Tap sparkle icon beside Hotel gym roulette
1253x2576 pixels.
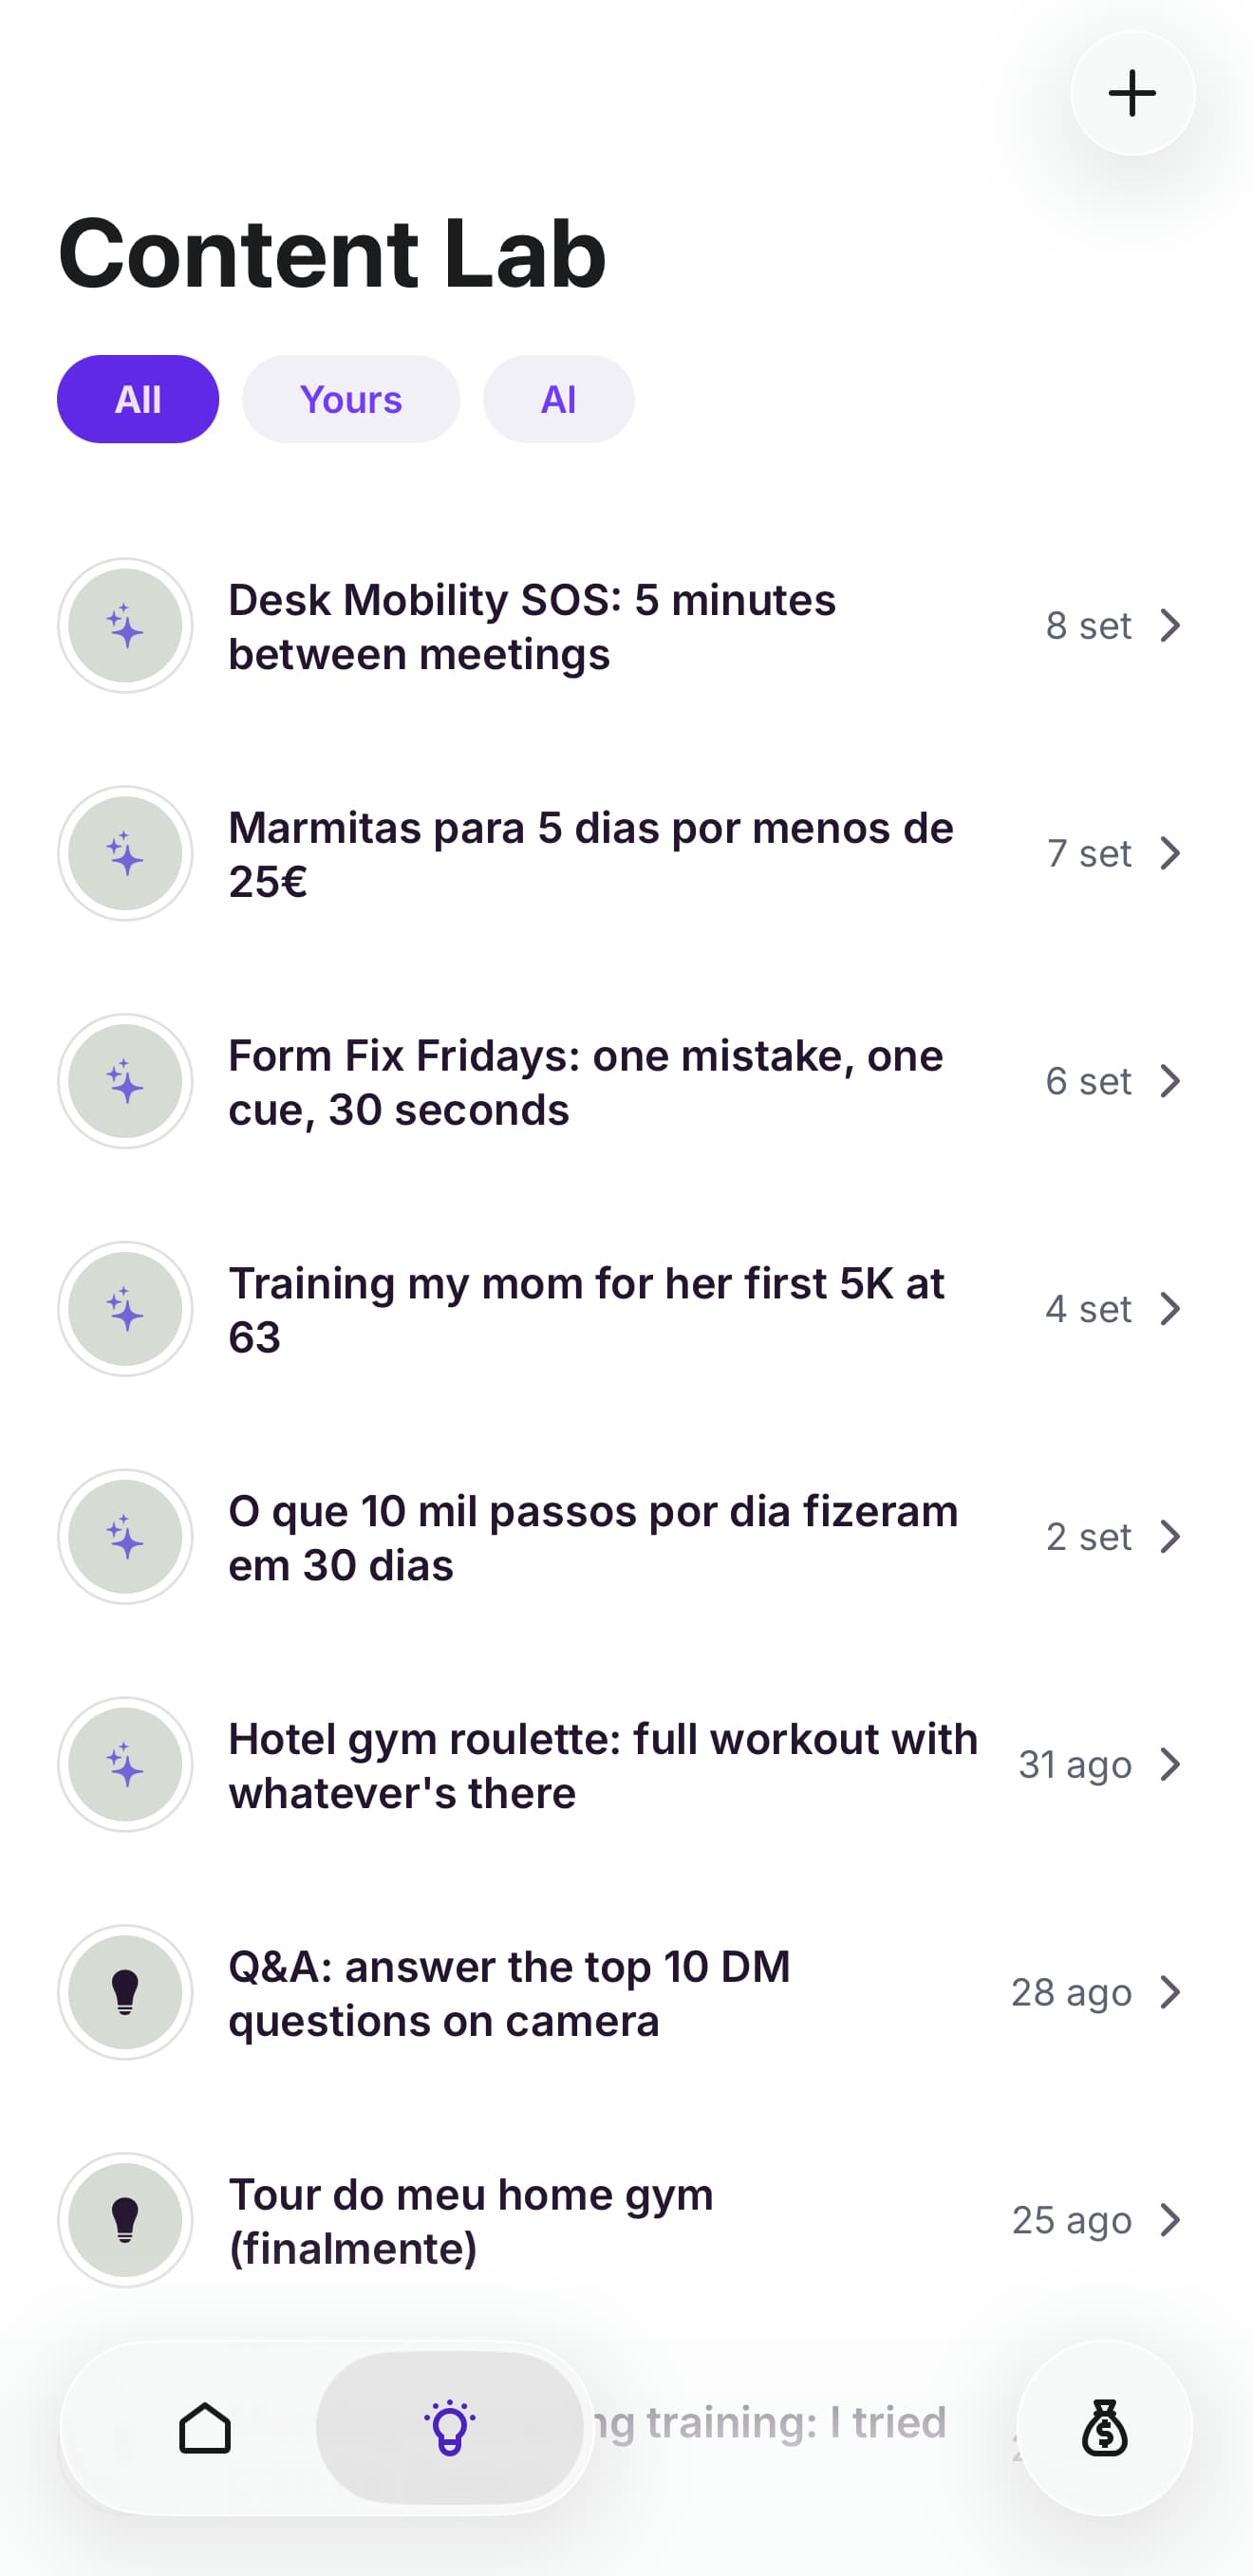[125, 1764]
